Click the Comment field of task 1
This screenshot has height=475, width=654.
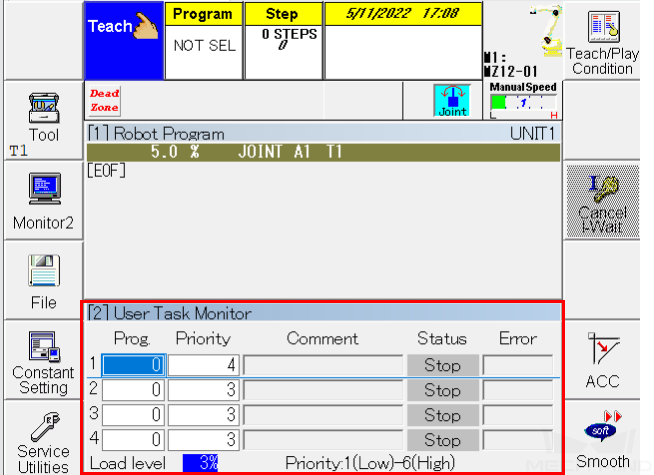pyautogui.click(x=323, y=365)
